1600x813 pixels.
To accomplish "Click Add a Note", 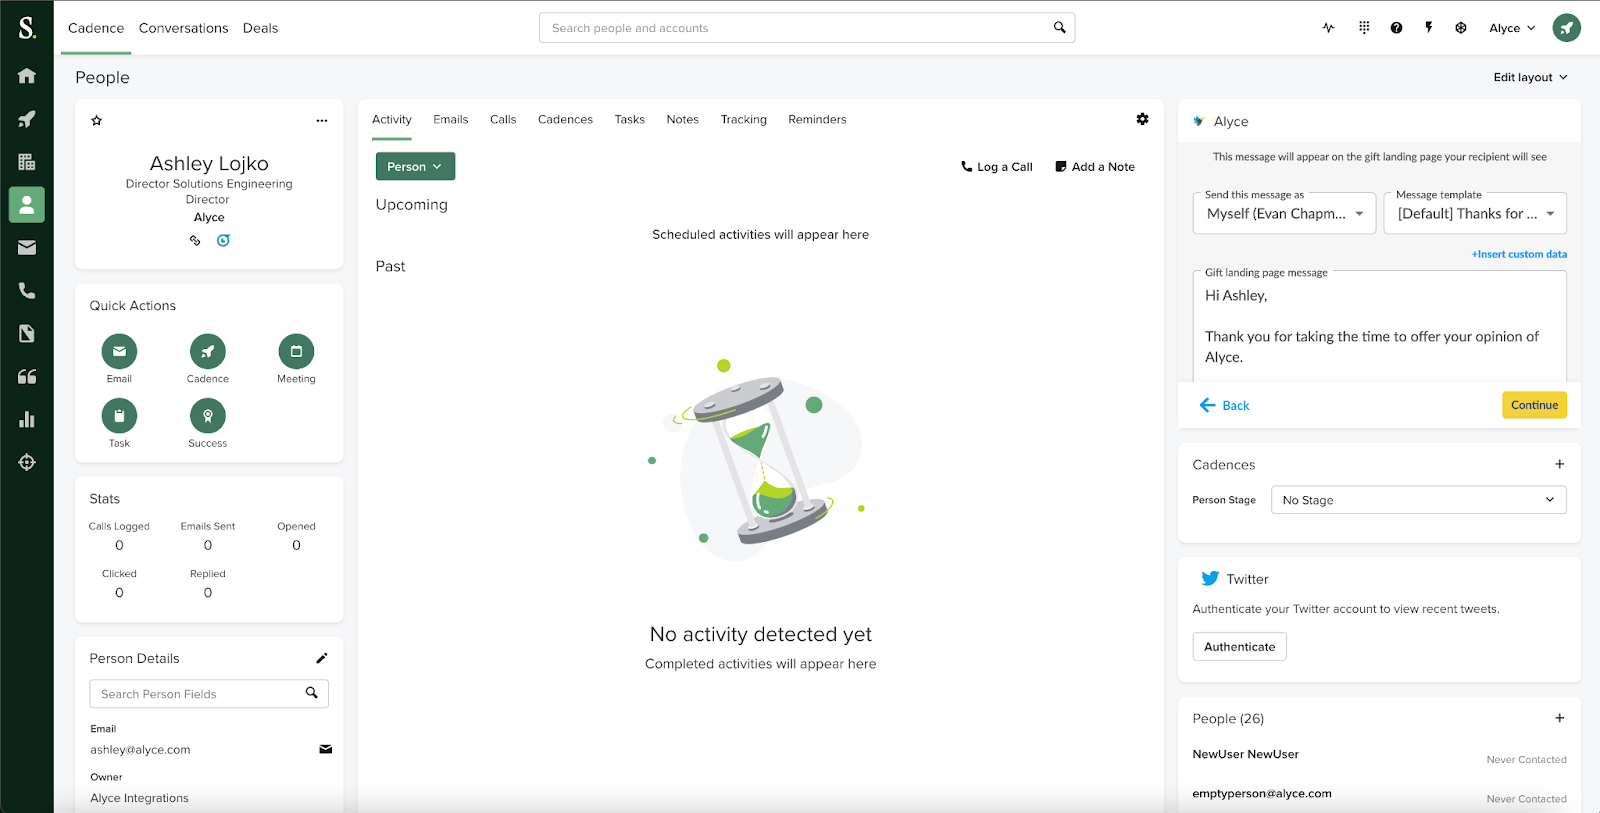I will 1095,167.
